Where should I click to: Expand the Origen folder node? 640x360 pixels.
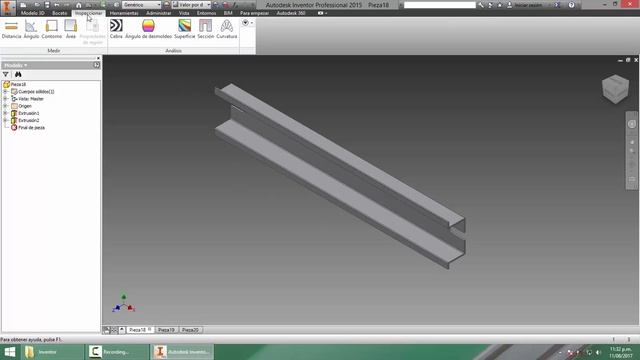[x=5, y=106]
